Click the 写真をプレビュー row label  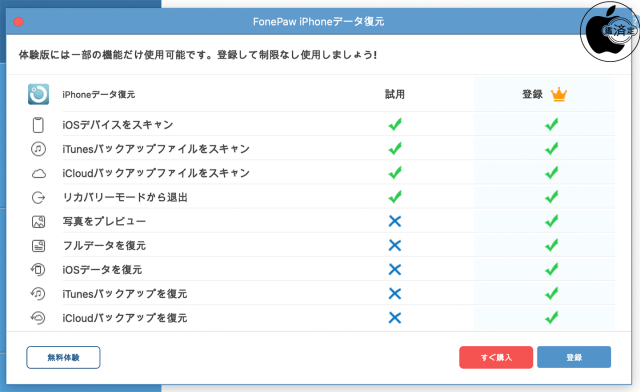(x=104, y=221)
